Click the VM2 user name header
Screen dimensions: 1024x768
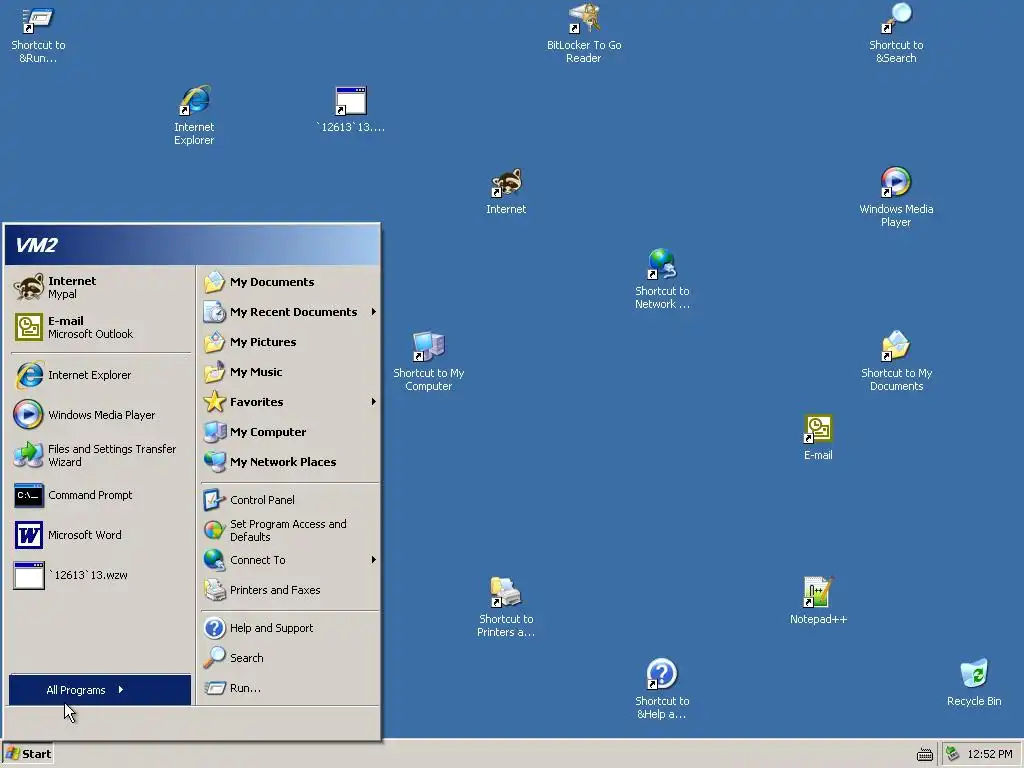(37, 245)
